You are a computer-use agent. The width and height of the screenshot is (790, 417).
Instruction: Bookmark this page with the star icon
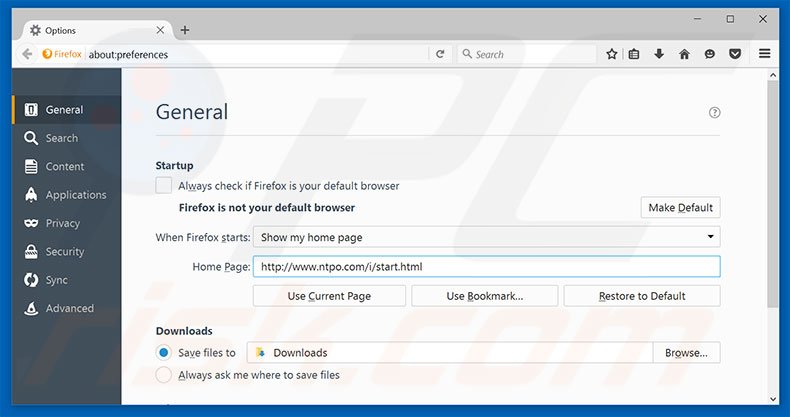point(612,54)
